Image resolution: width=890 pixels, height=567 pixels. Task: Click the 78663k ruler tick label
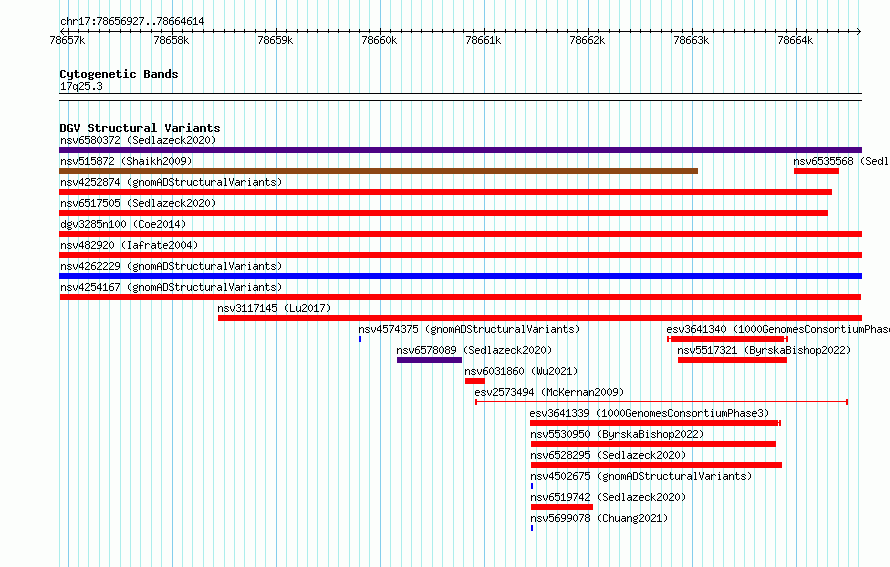click(x=691, y=40)
